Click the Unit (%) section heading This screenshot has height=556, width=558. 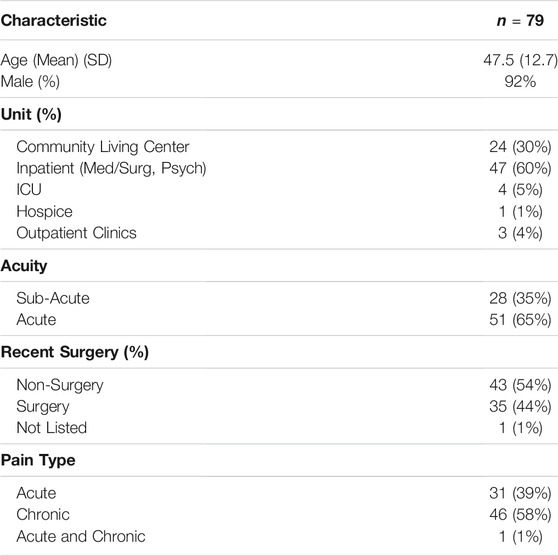coord(31,115)
